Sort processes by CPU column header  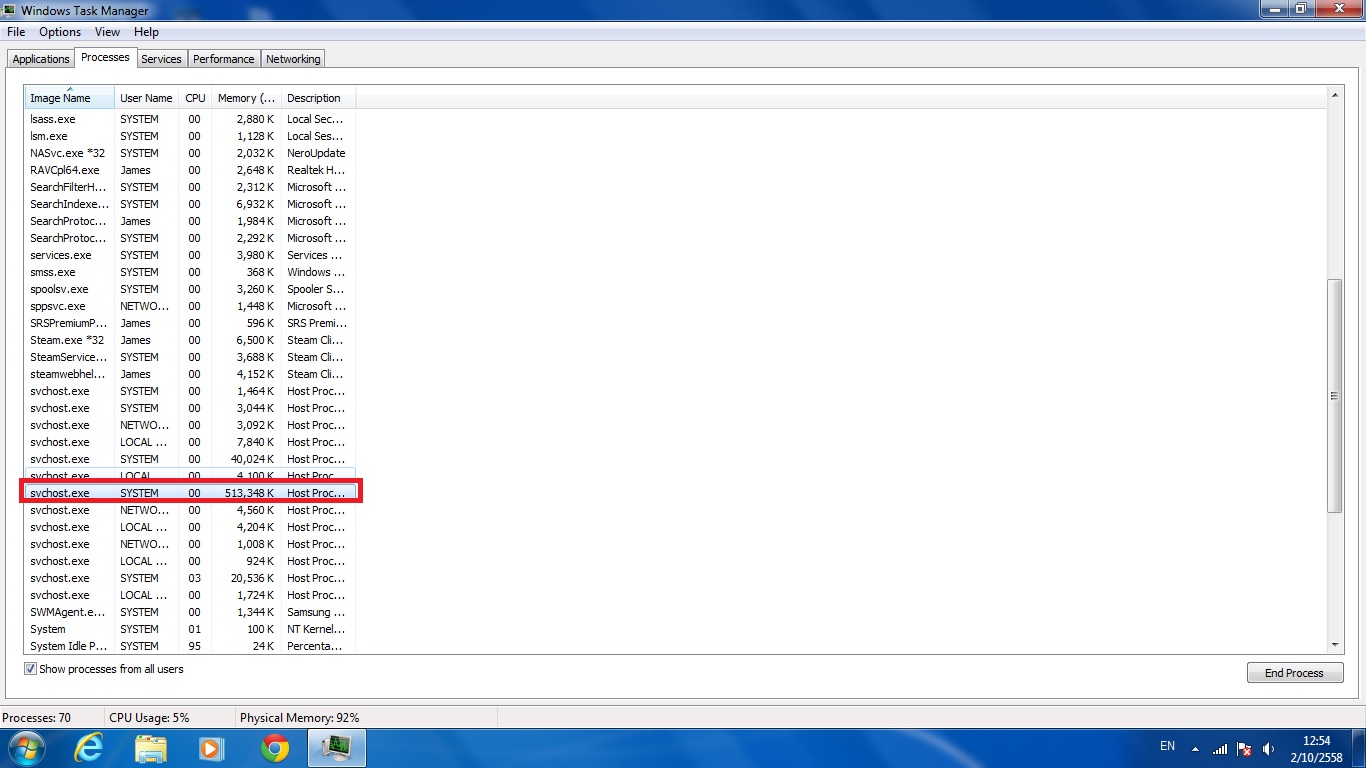pos(195,98)
